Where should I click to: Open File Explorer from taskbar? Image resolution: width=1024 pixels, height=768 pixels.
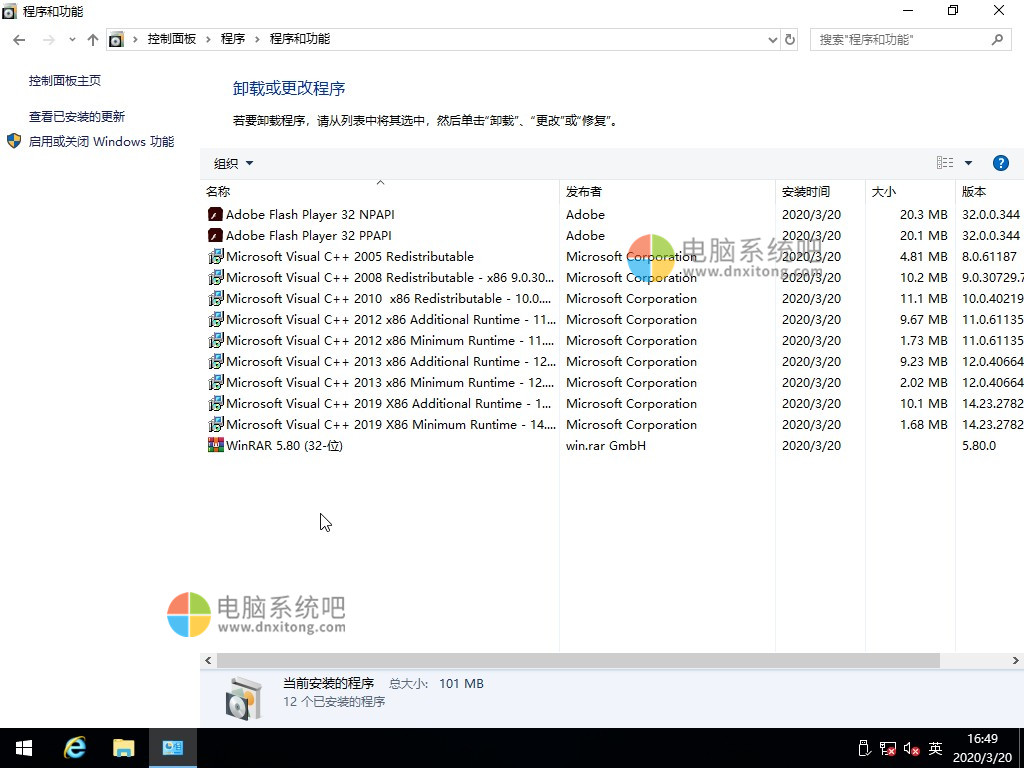coord(124,747)
